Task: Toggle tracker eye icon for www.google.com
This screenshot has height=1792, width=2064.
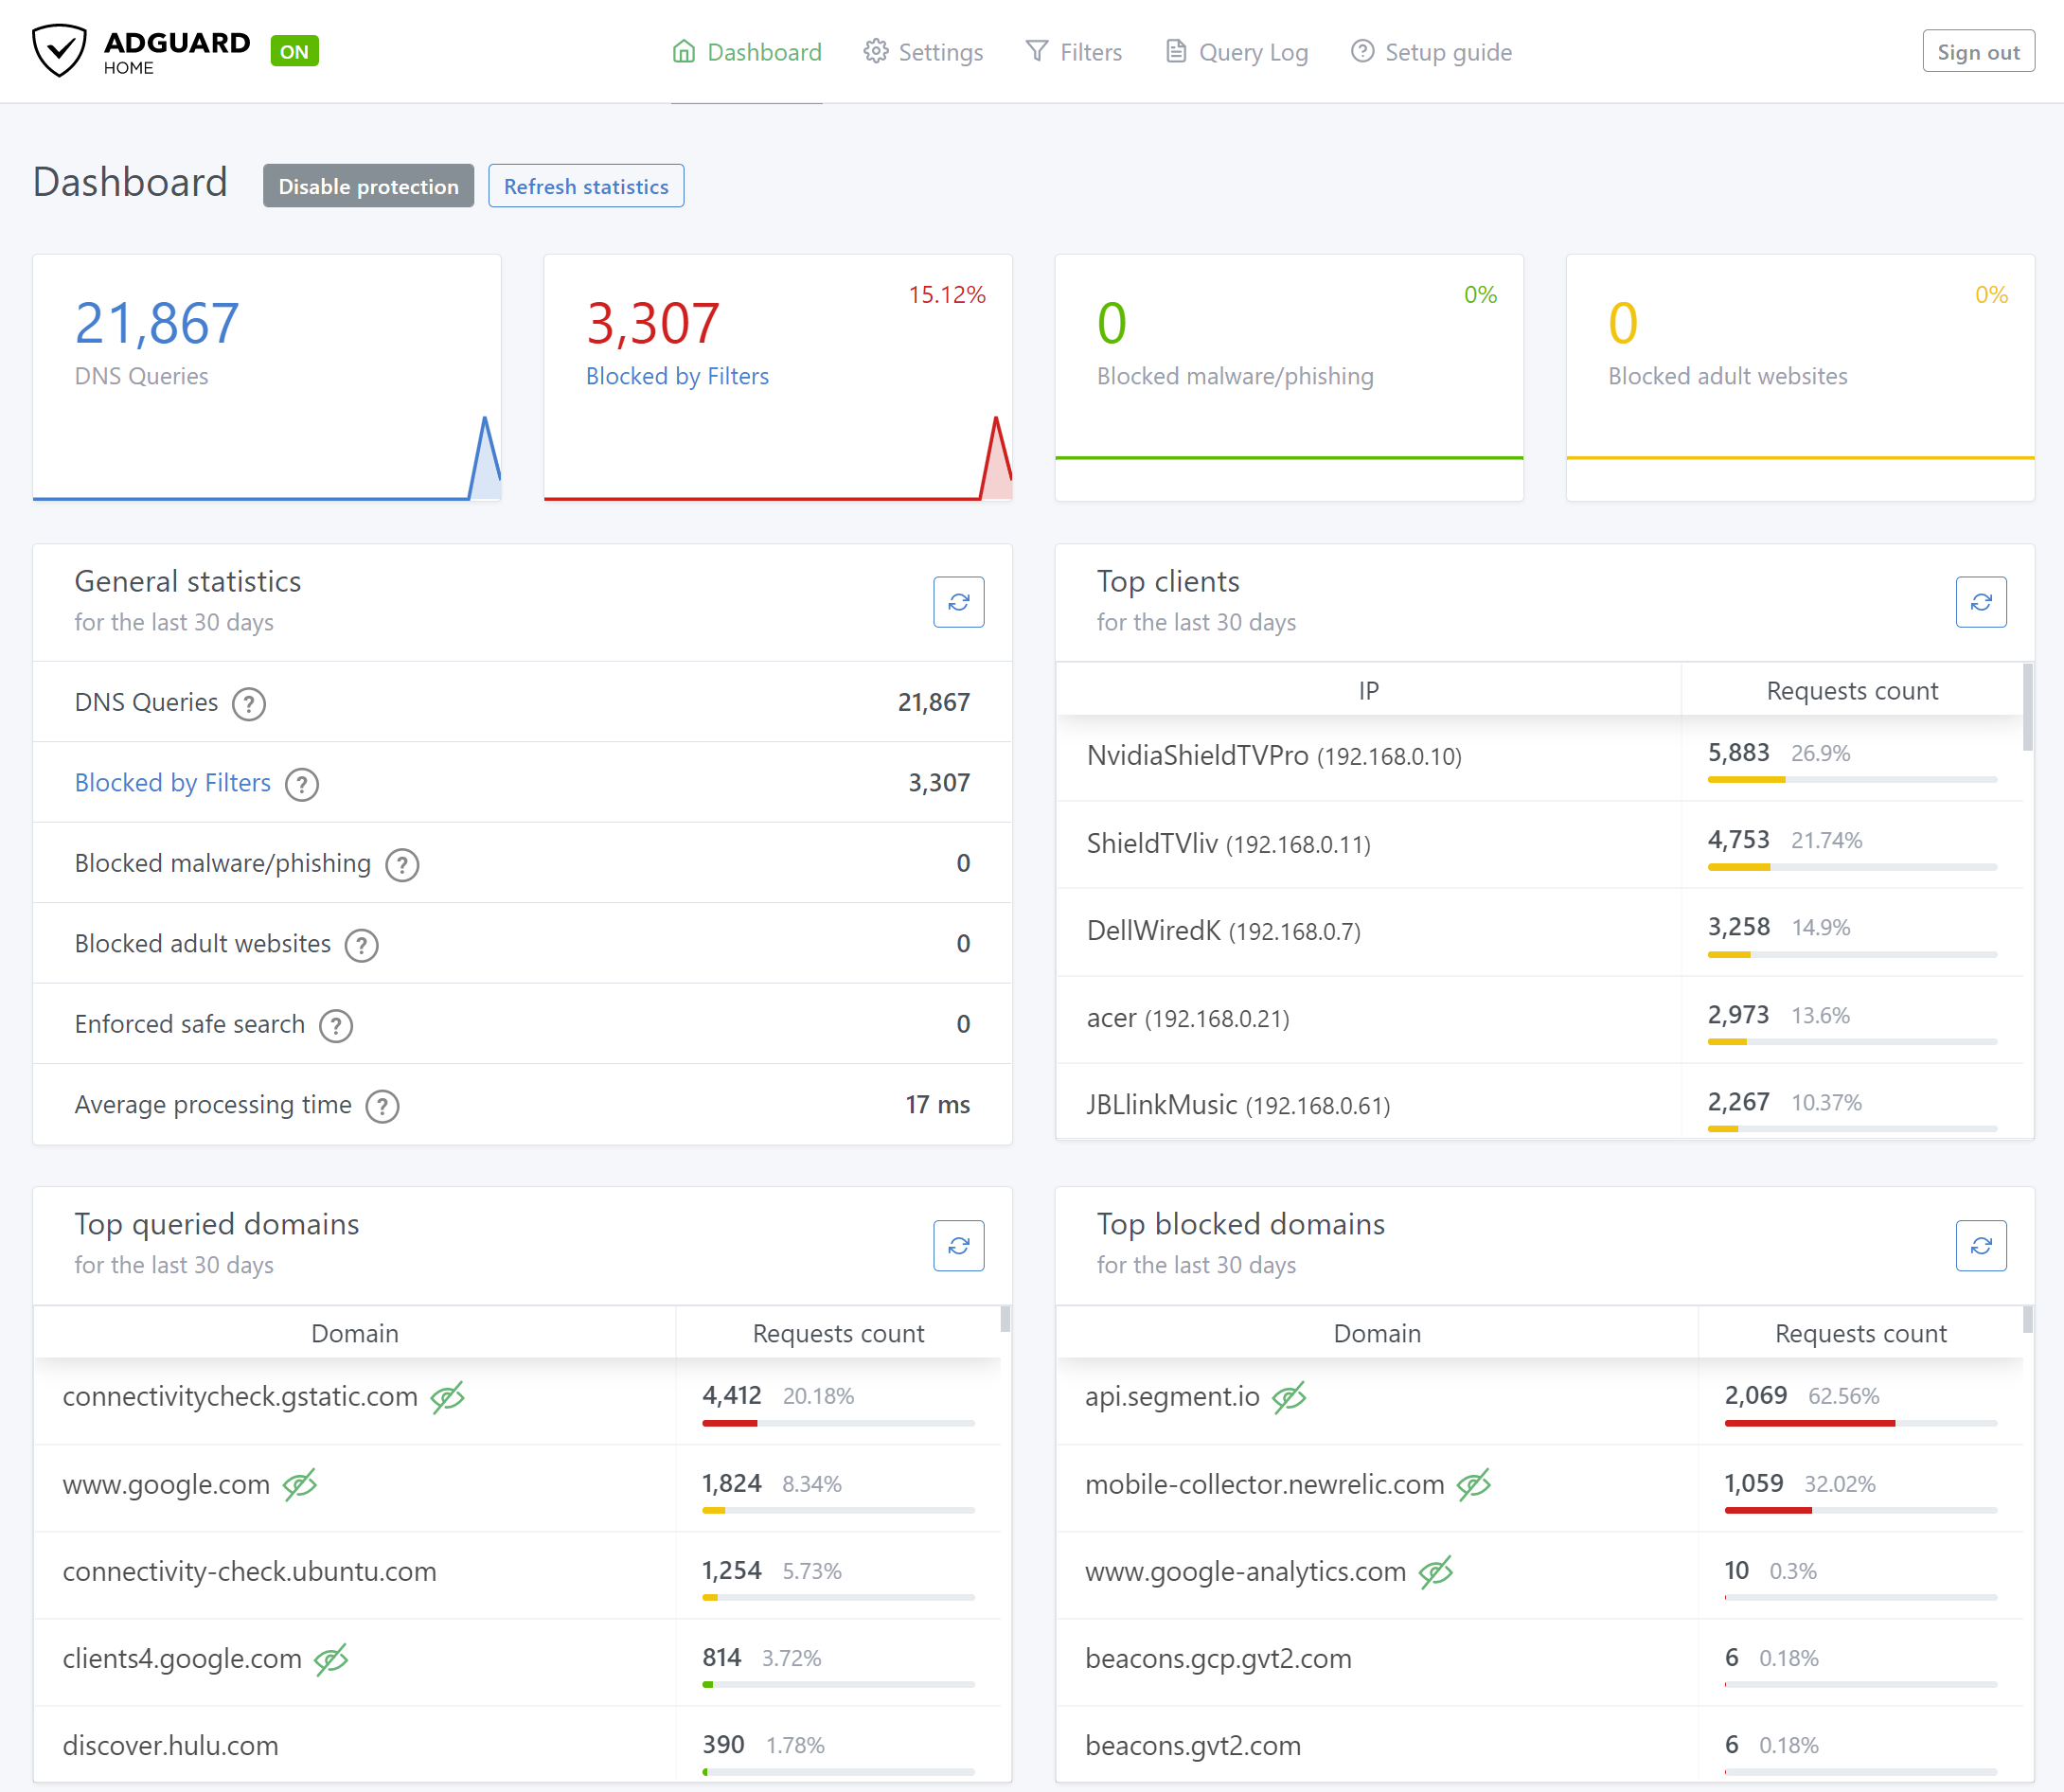Action: [300, 1485]
